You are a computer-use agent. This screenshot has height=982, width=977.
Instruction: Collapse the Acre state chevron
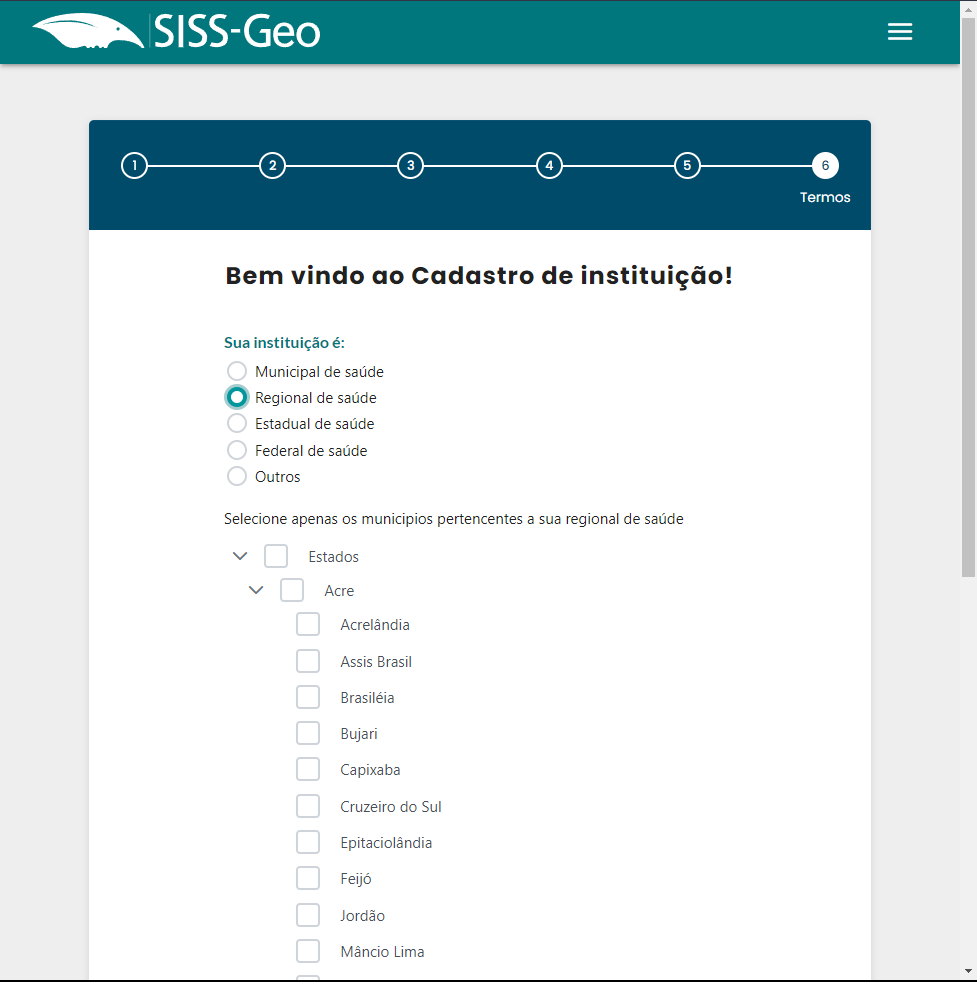click(256, 590)
